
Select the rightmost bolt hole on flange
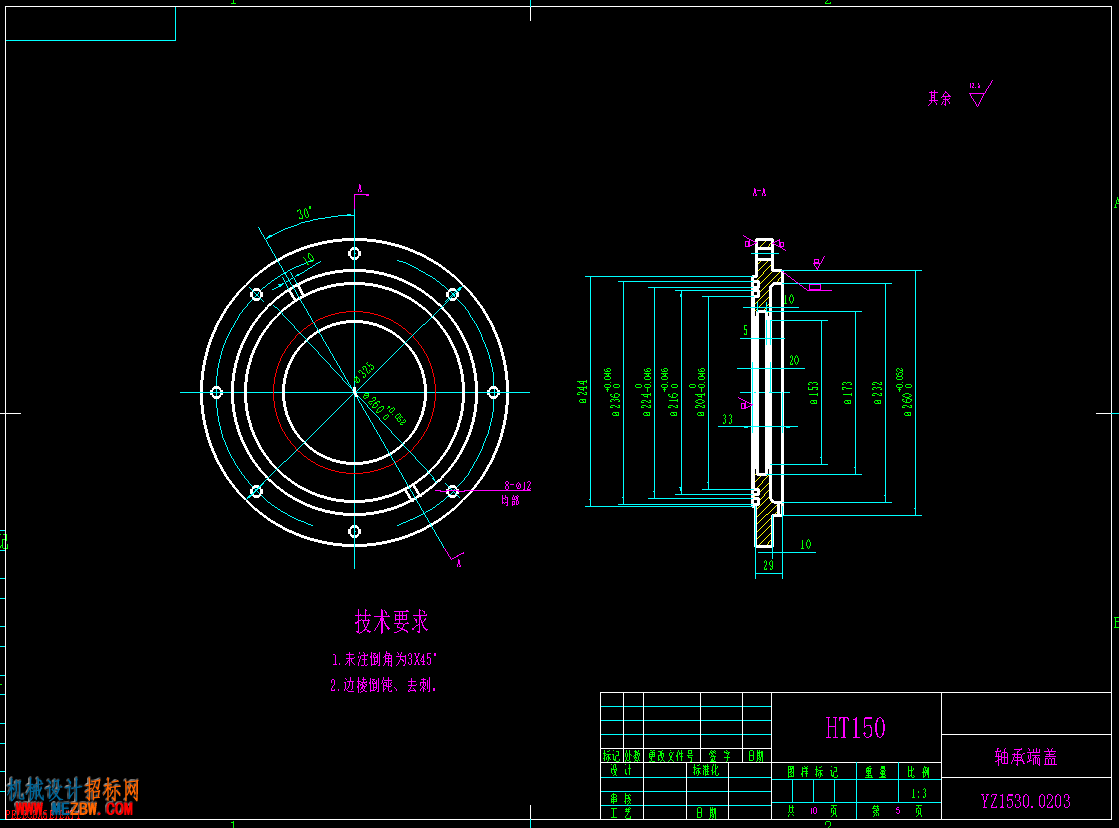point(492,393)
